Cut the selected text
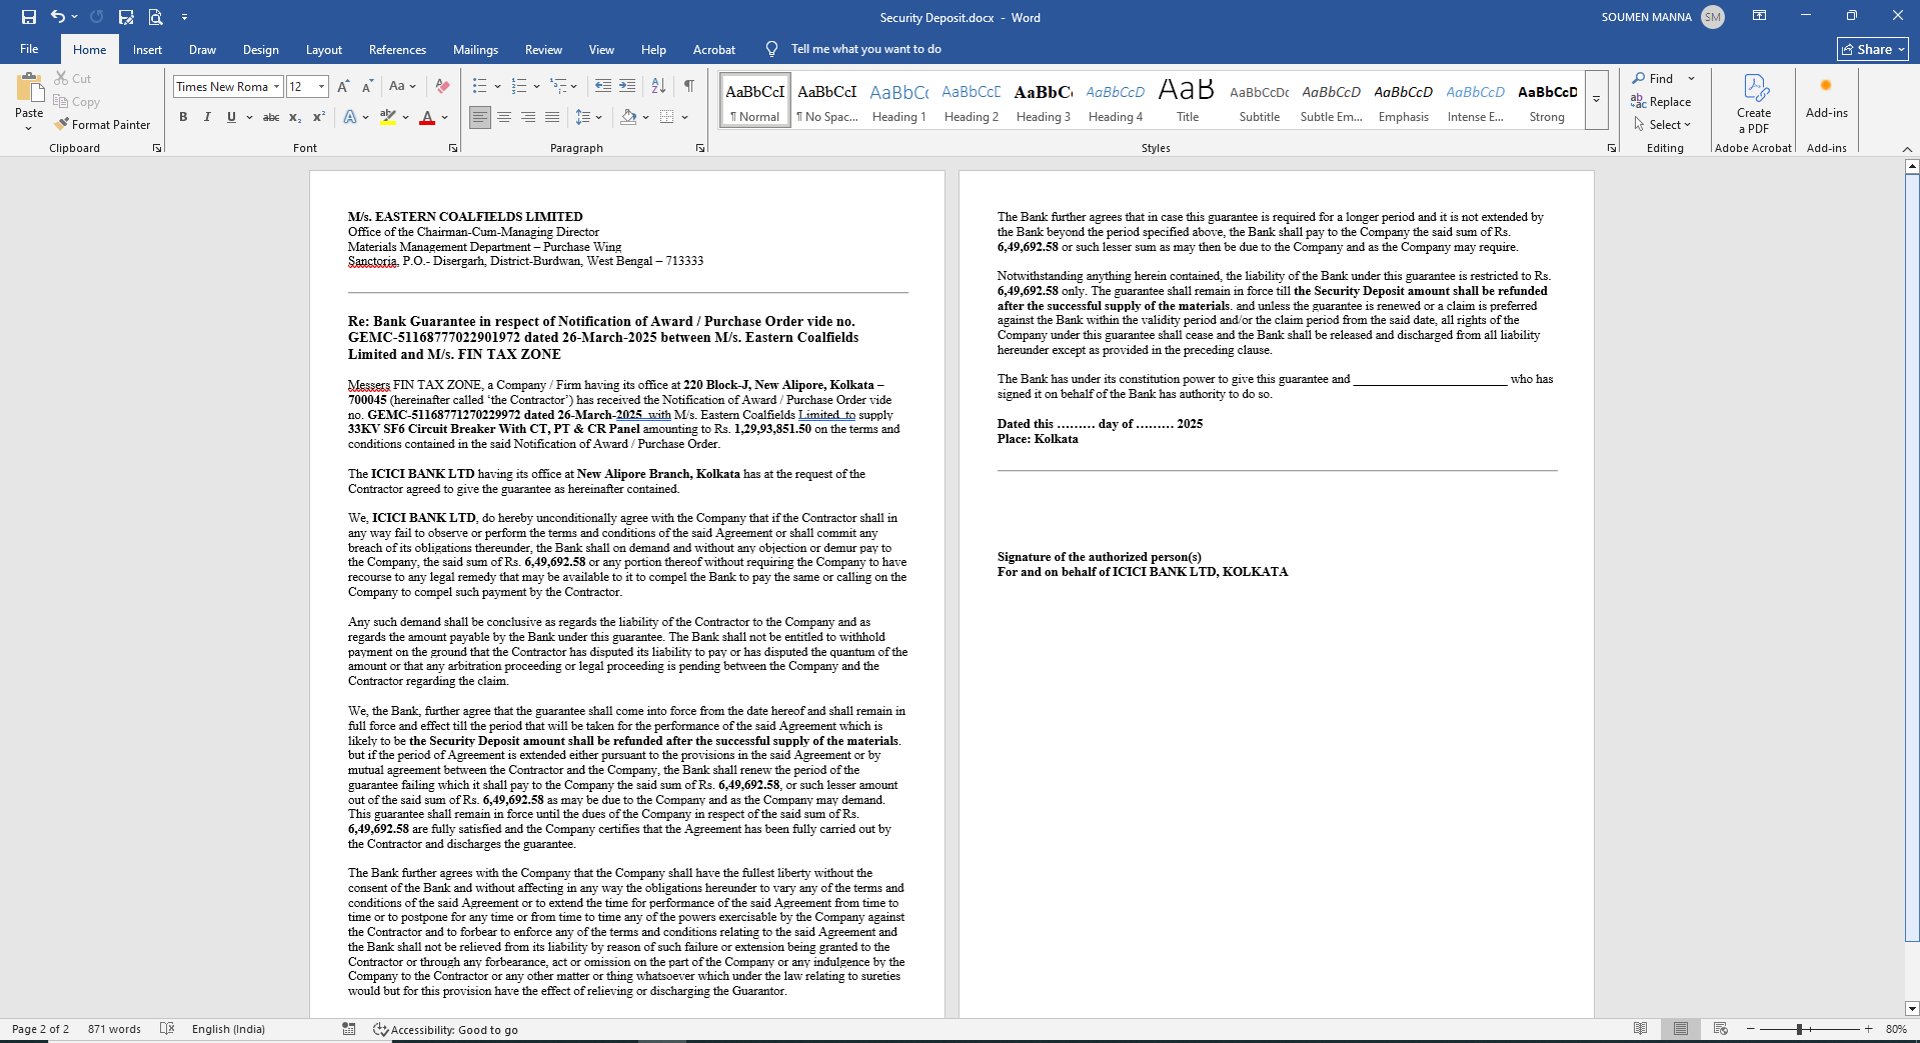The image size is (1920, 1043). click(x=73, y=78)
